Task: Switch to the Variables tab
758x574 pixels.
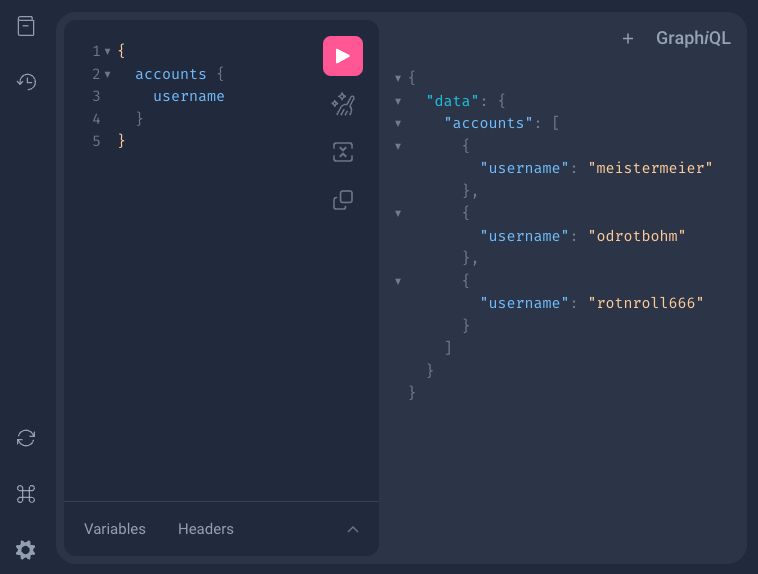Action: pyautogui.click(x=115, y=529)
